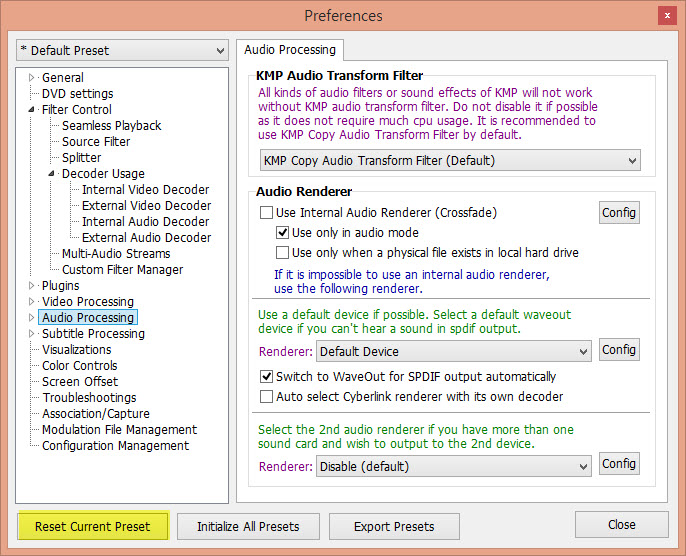
Task: Select Subtitle Processing tree item
Action: click(93, 333)
